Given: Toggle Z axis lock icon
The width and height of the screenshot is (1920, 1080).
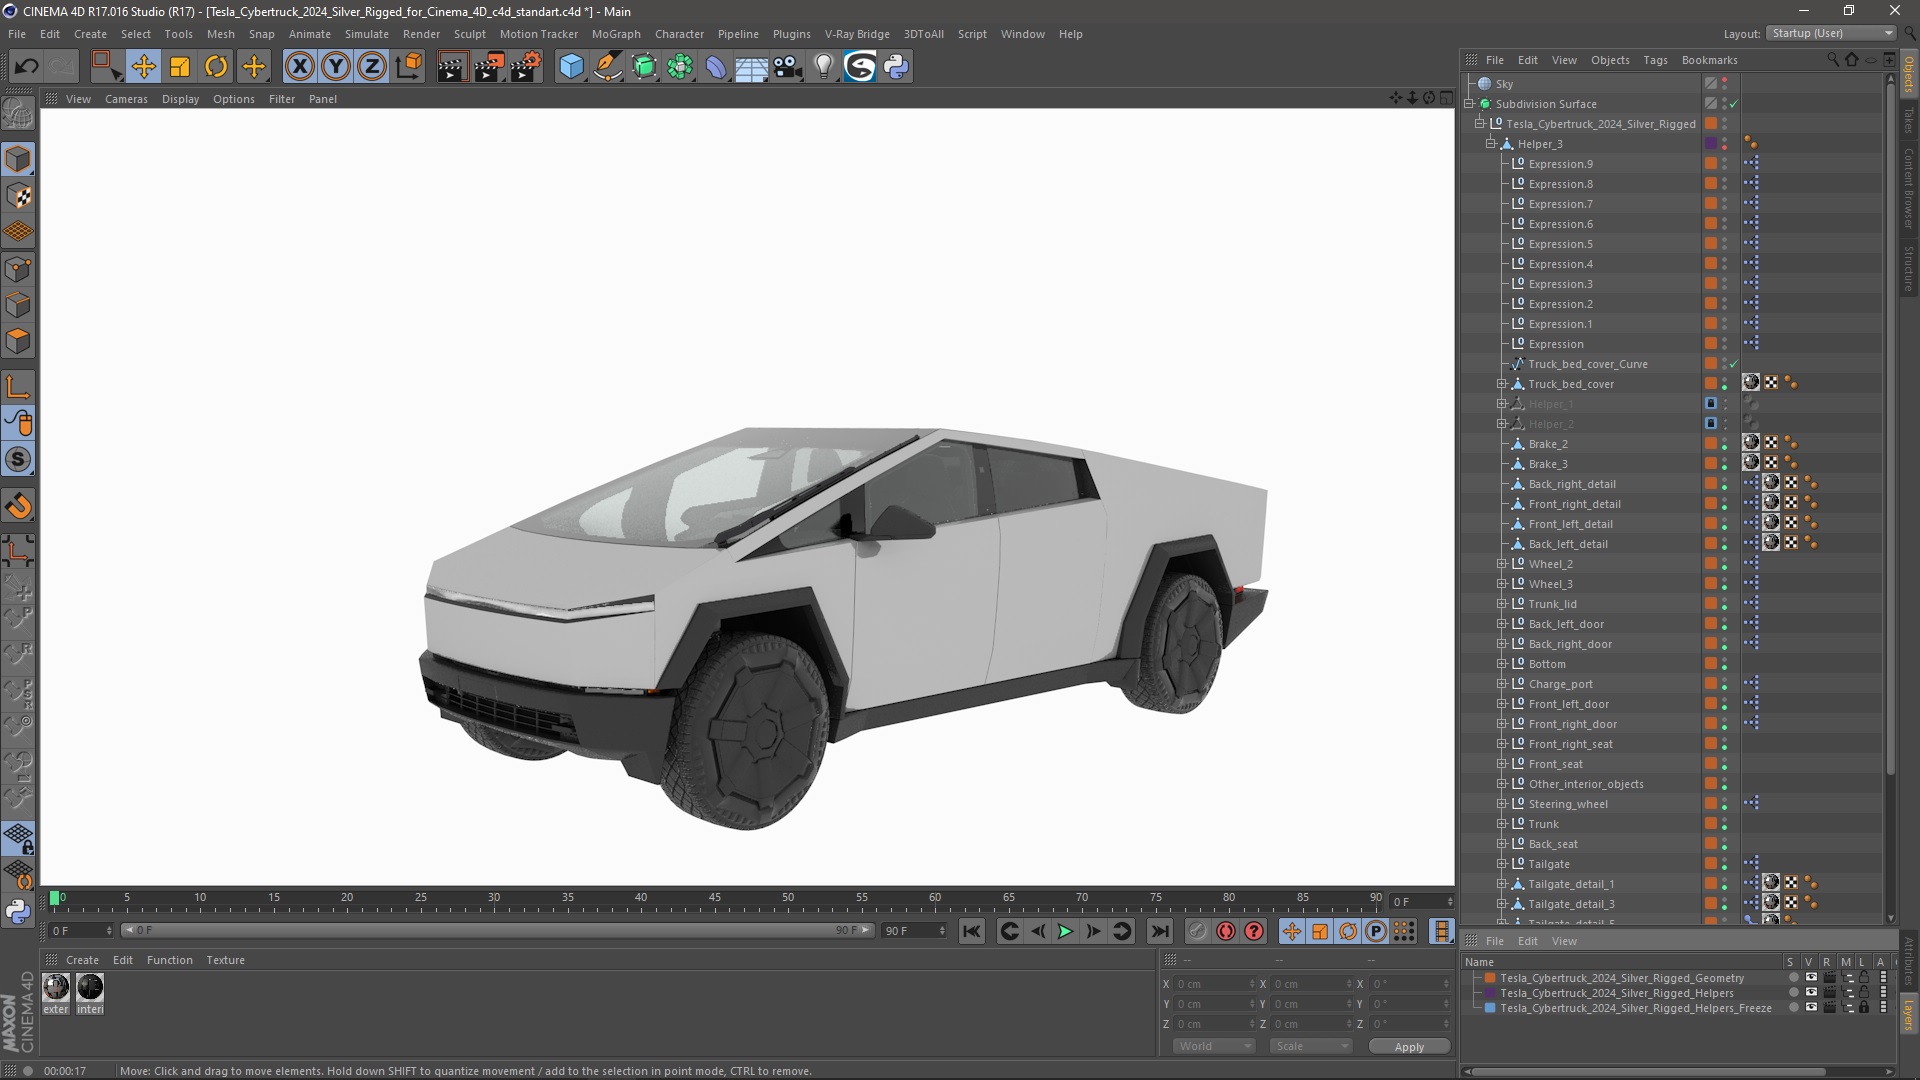Looking at the screenshot, I should tap(372, 67).
